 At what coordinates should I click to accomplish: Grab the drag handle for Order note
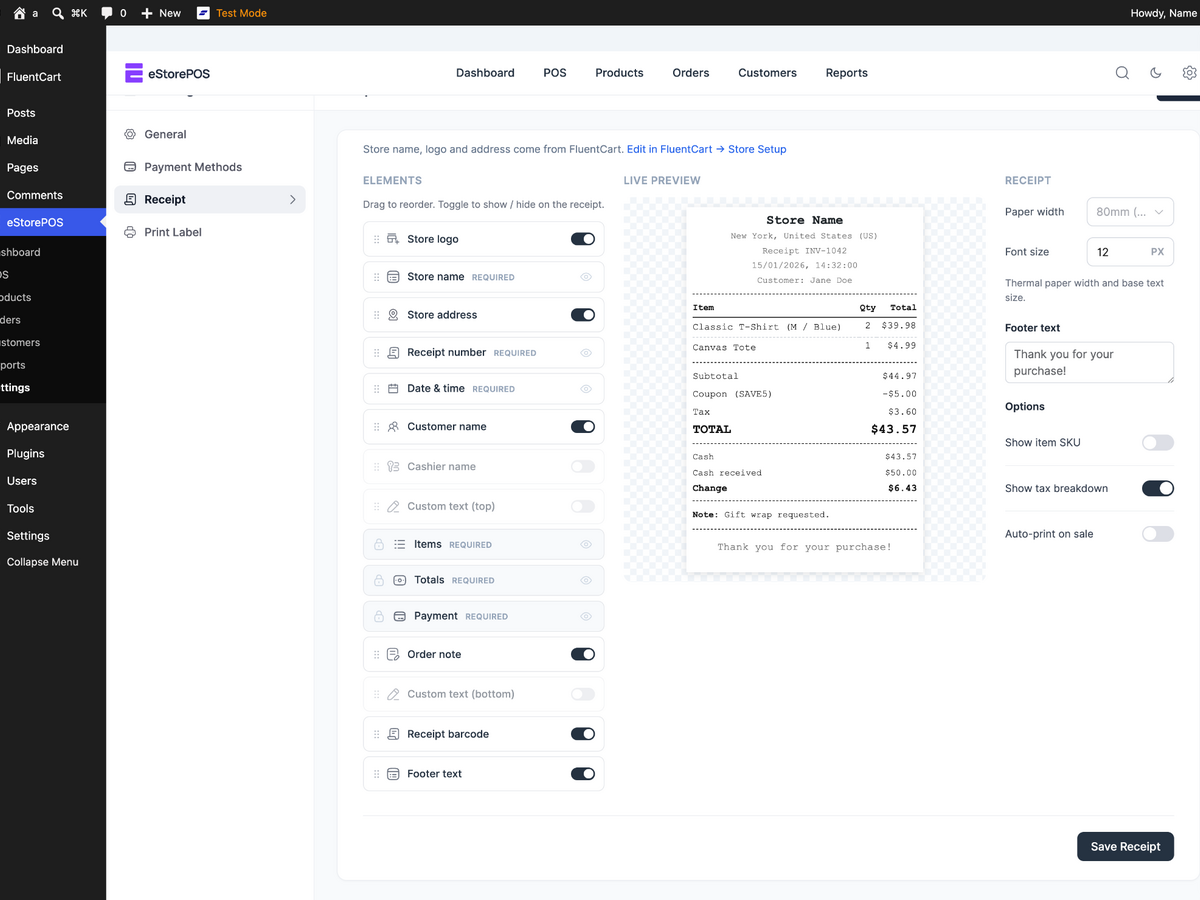point(377,655)
